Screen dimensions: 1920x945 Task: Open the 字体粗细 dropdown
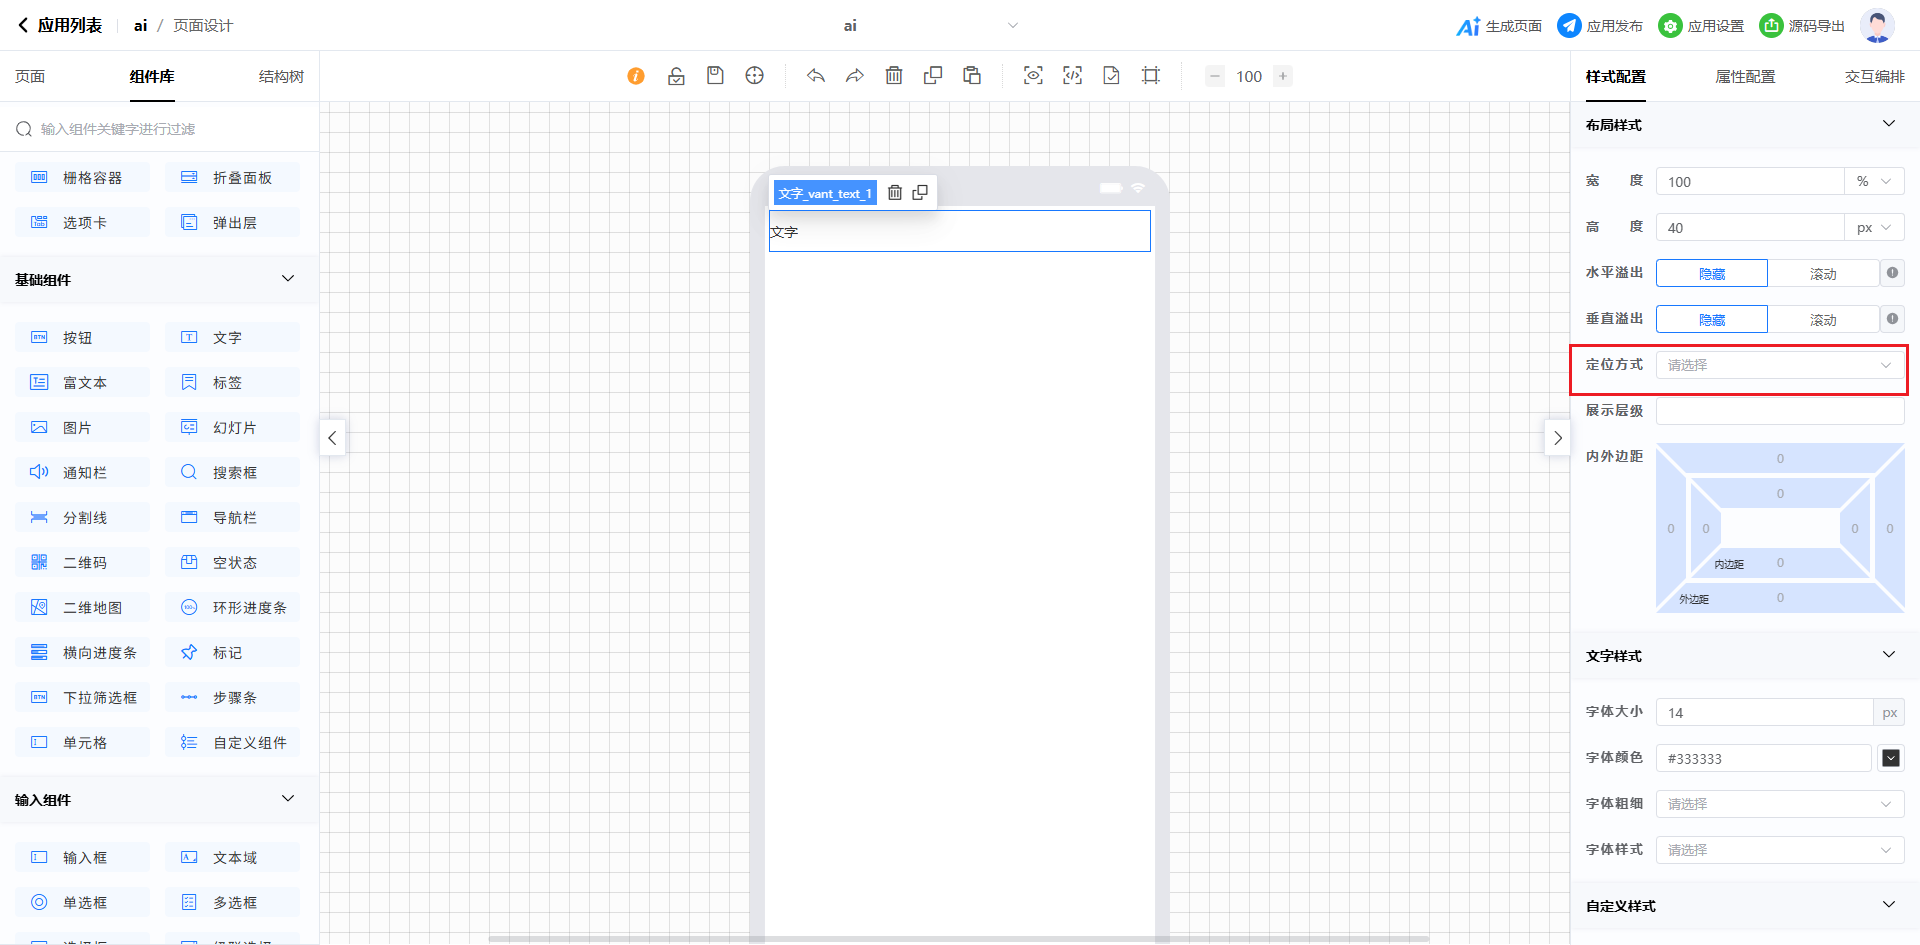pyautogui.click(x=1779, y=804)
